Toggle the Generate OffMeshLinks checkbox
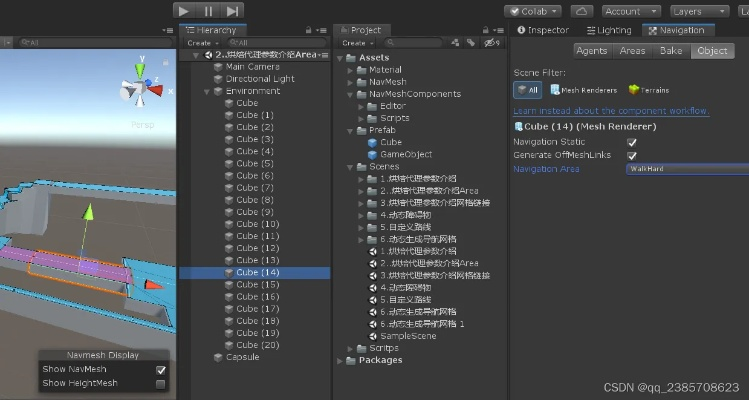This screenshot has height=400, width=749. tap(632, 155)
